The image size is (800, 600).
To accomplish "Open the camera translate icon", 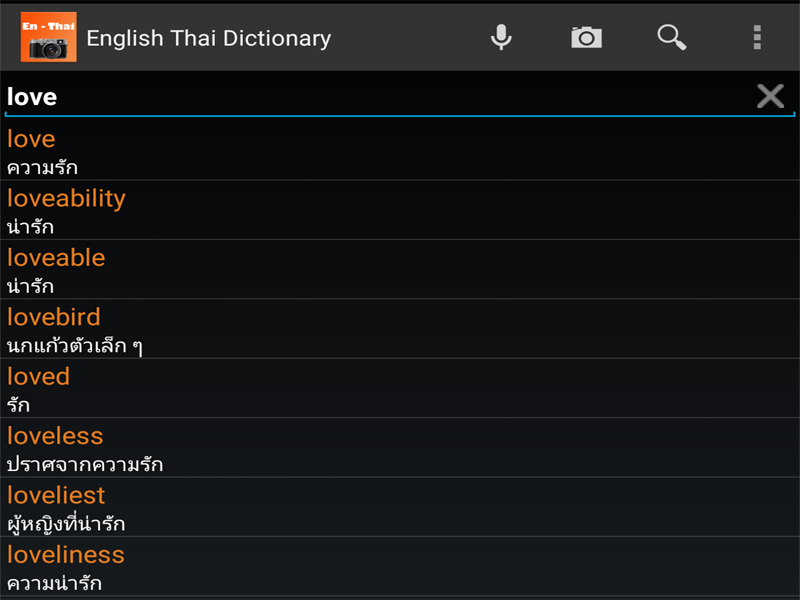I will click(x=586, y=38).
